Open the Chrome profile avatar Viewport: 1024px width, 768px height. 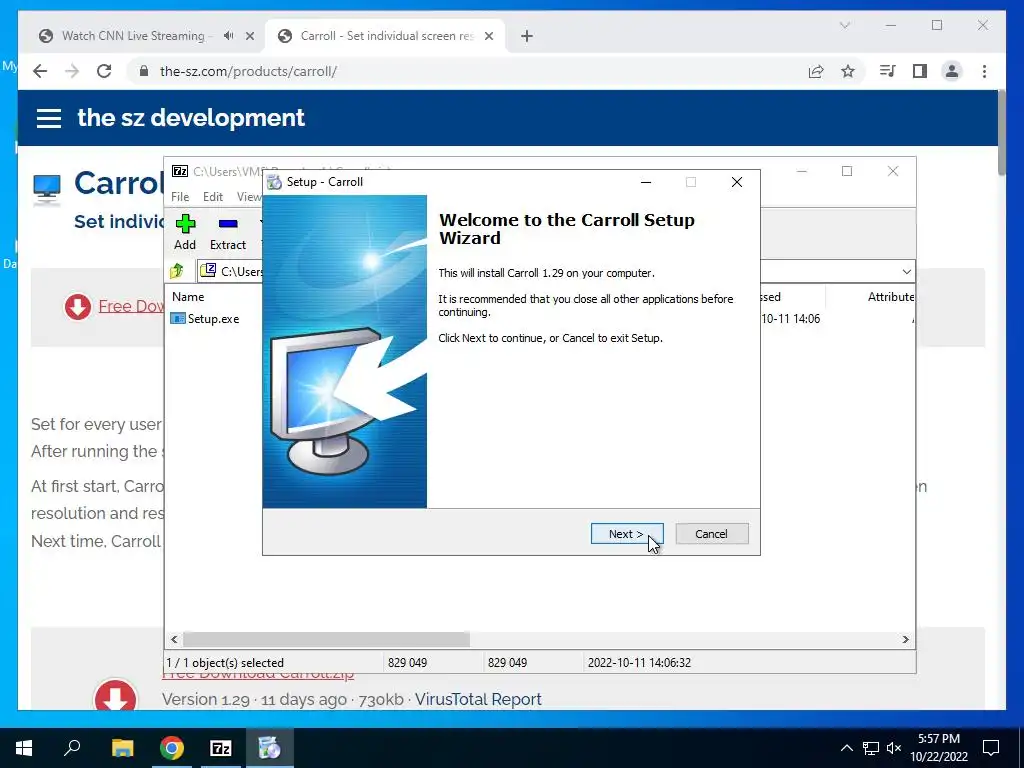952,71
